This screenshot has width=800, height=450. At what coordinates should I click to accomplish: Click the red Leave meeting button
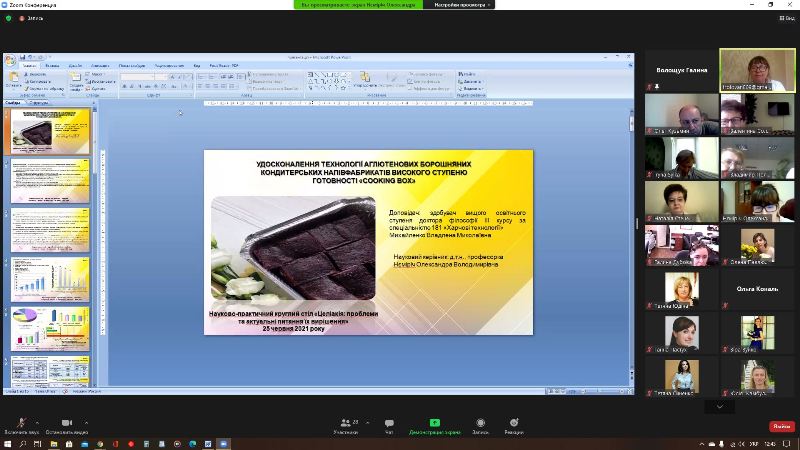(x=782, y=426)
